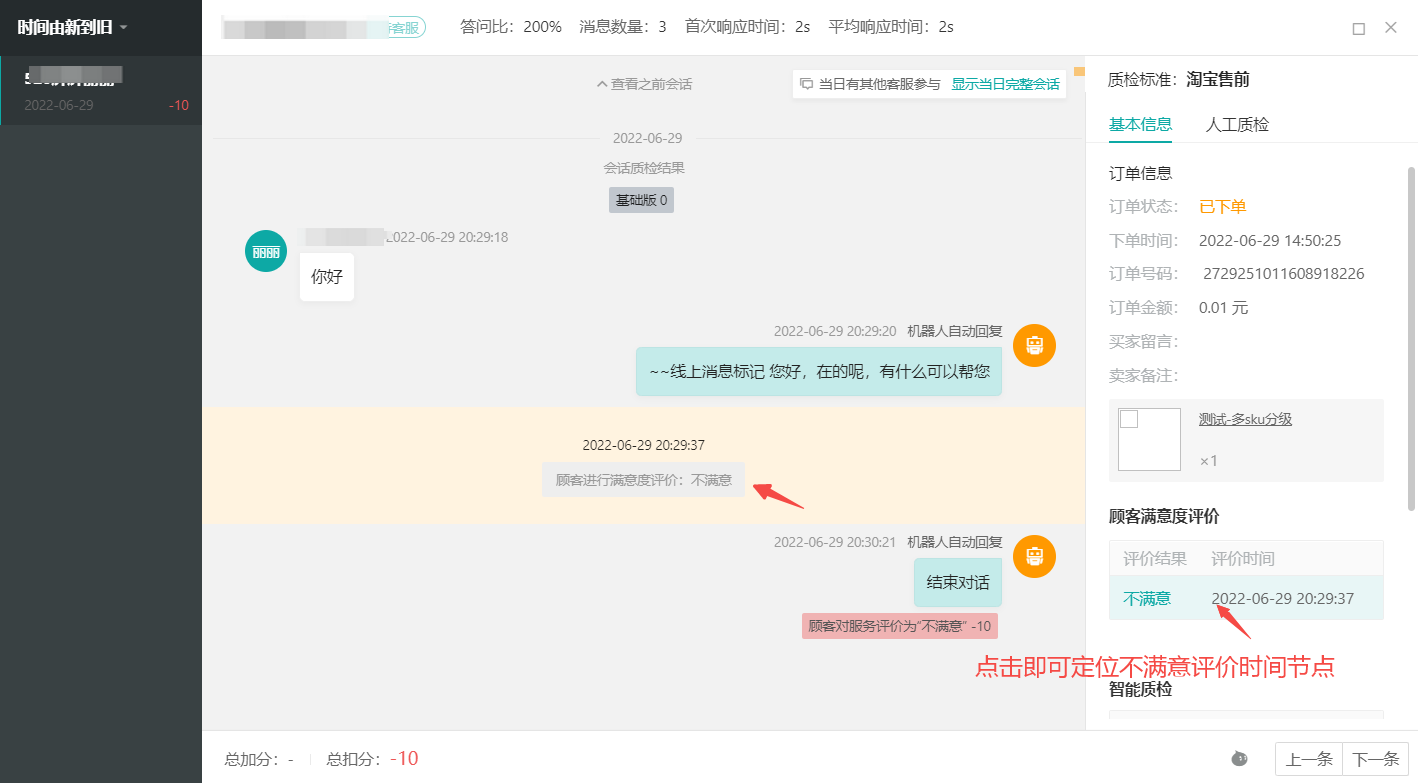Image resolution: width=1418 pixels, height=783 pixels.
Task: Click evaluation time 2022-06-29 20:29:37 in table
Action: click(1282, 599)
